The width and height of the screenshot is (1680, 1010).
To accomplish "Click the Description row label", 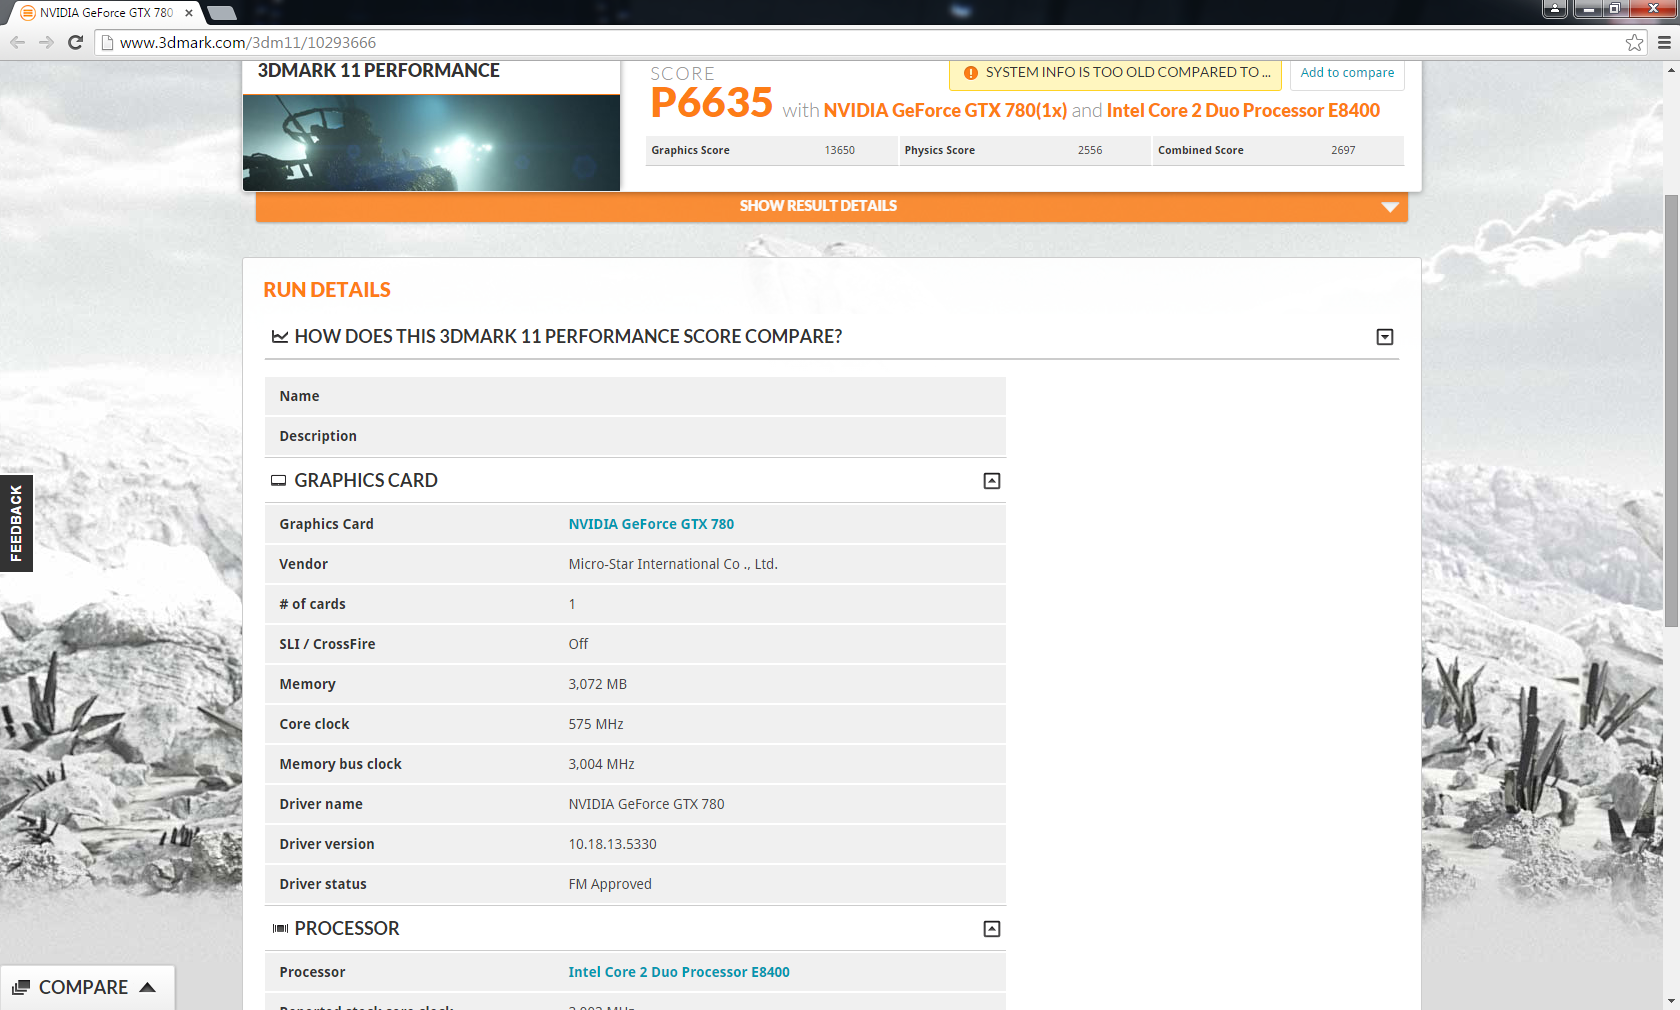I will tap(318, 436).
